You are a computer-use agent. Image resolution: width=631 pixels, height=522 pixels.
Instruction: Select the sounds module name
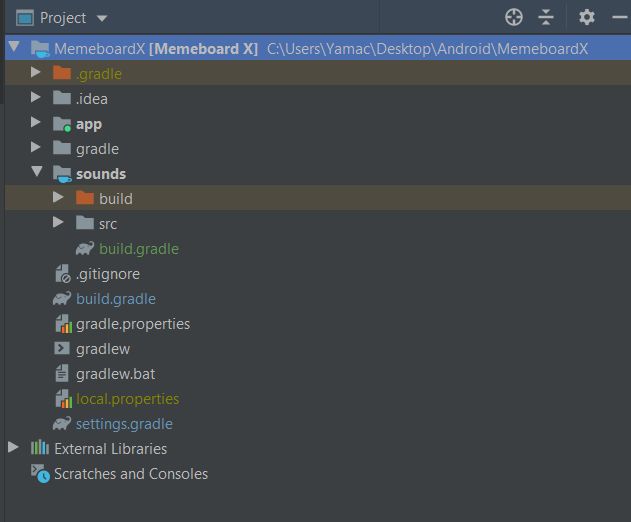coord(101,174)
